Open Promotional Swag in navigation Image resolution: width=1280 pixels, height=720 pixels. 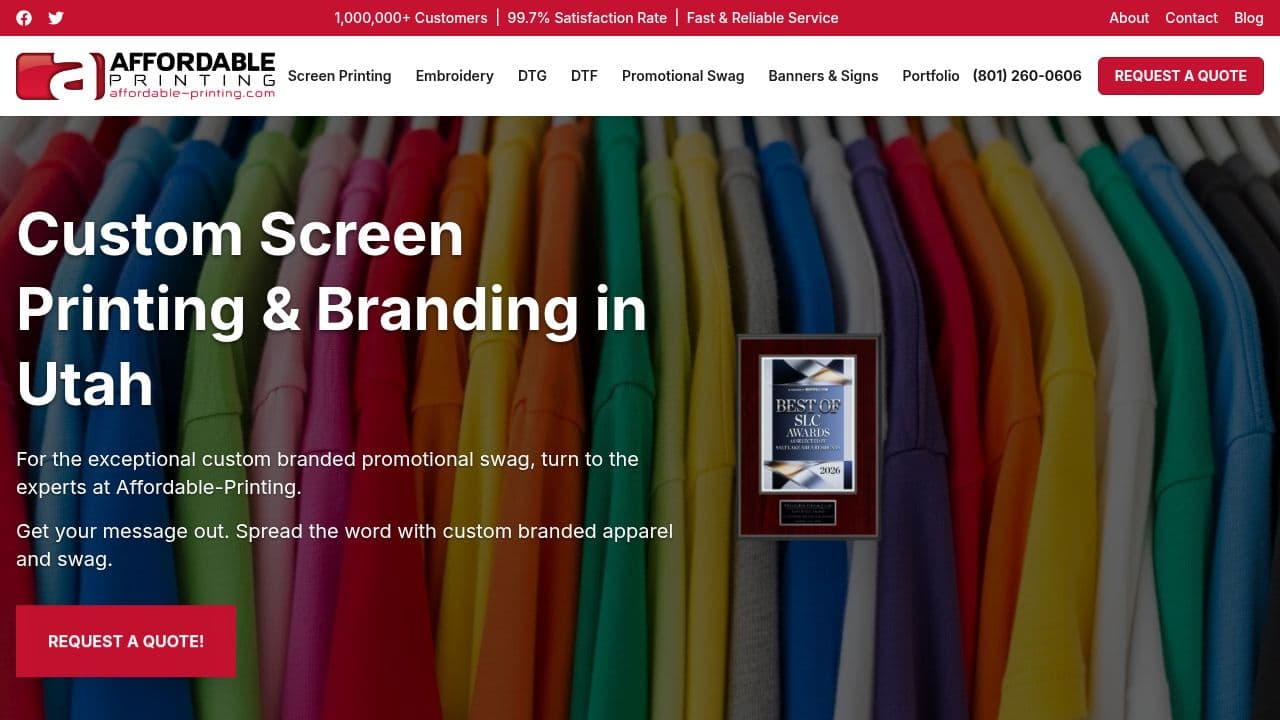683,76
